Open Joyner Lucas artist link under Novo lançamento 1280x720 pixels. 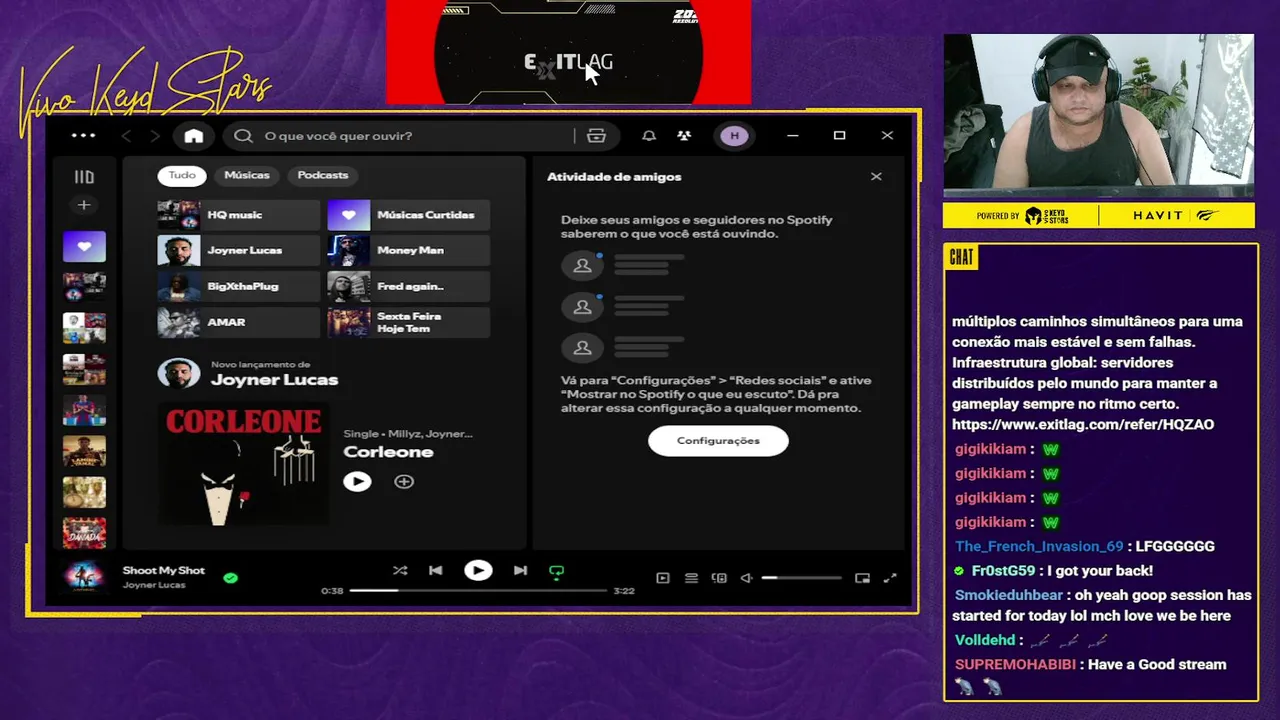click(274, 380)
